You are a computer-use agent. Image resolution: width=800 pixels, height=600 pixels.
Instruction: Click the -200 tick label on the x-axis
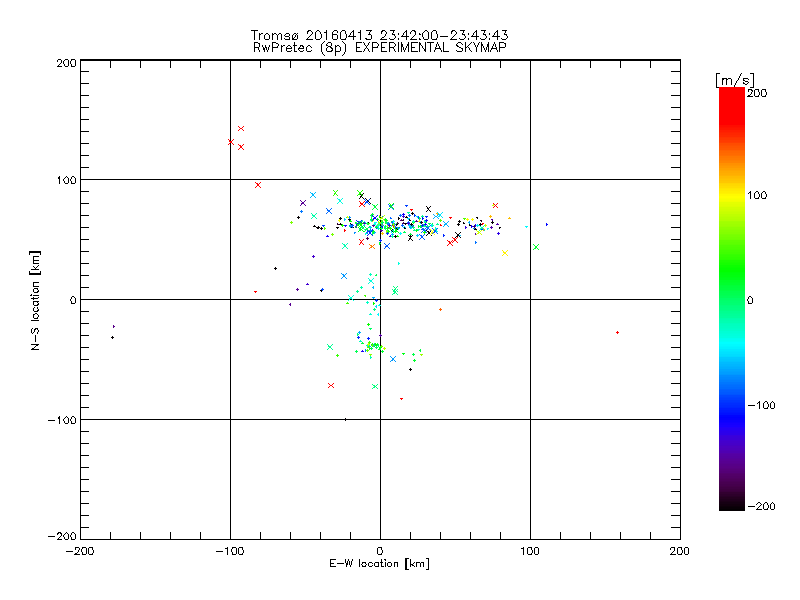click(x=80, y=550)
